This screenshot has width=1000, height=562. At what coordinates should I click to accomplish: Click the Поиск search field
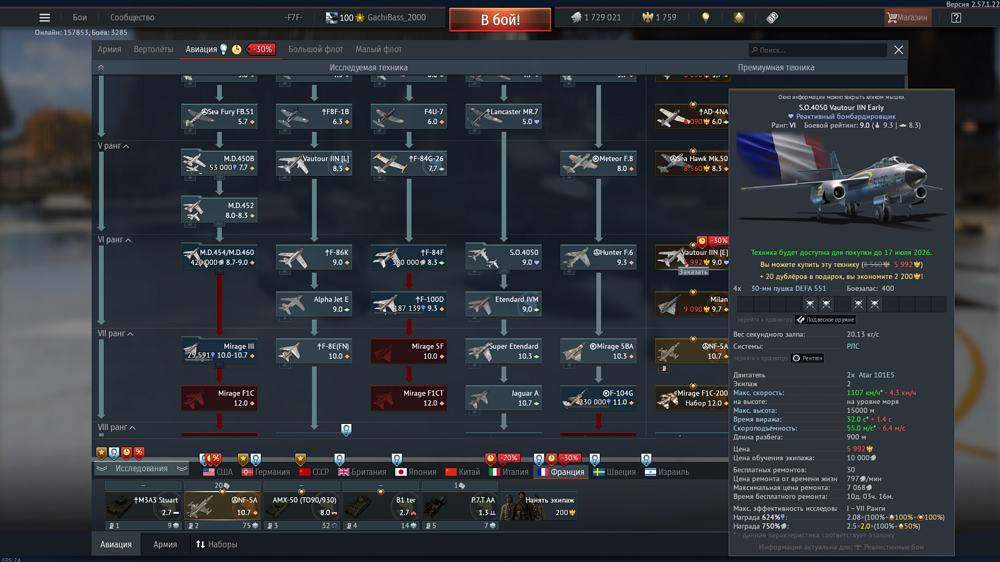click(818, 50)
